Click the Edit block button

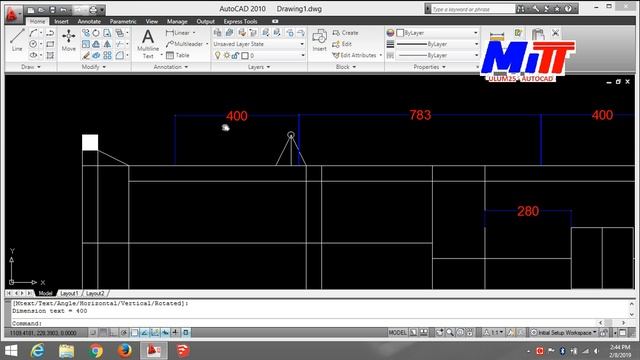tap(342, 44)
